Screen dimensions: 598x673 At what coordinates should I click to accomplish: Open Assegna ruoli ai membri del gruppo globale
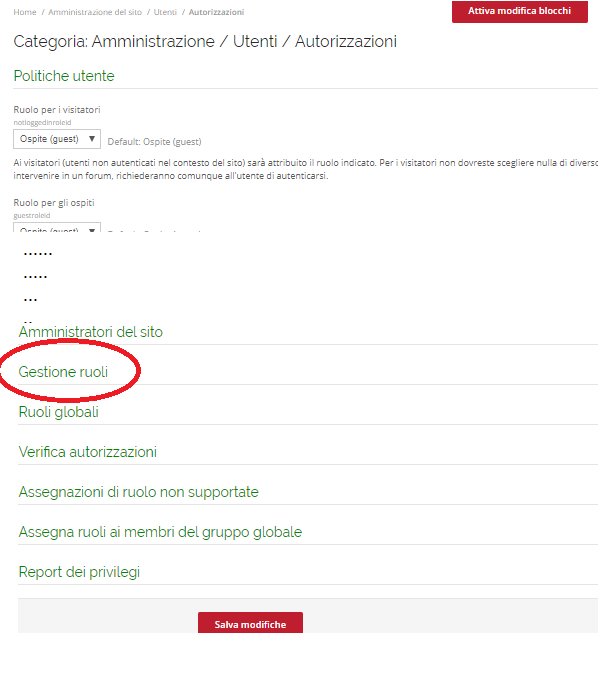(160, 532)
